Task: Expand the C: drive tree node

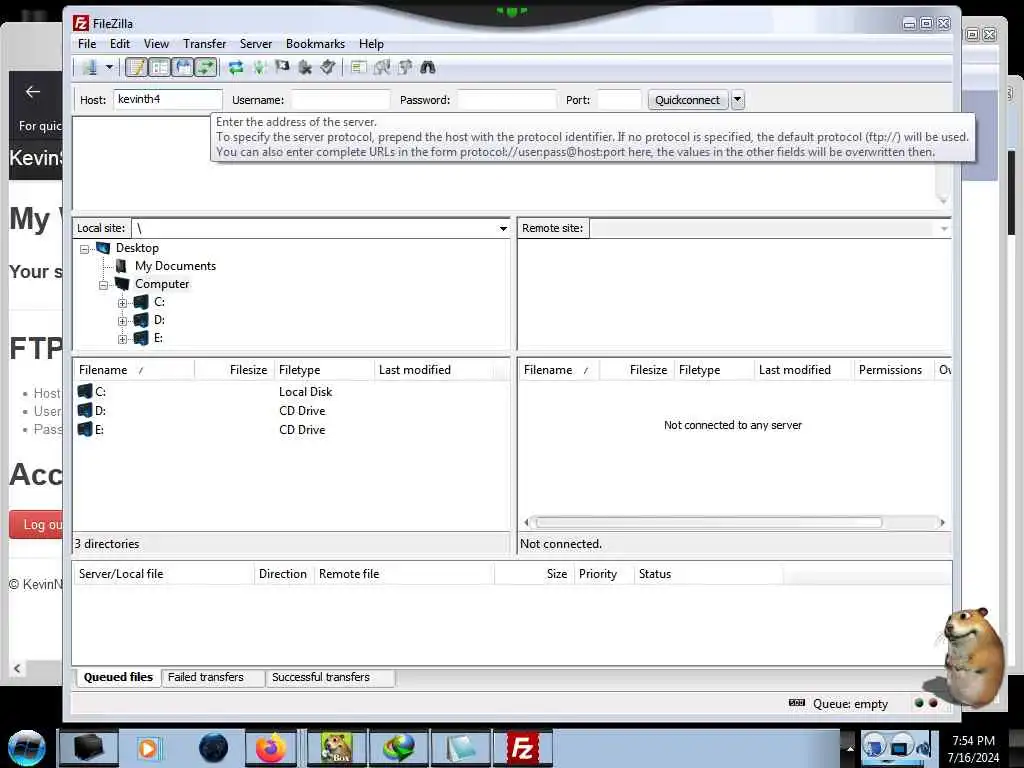Action: pyautogui.click(x=122, y=303)
